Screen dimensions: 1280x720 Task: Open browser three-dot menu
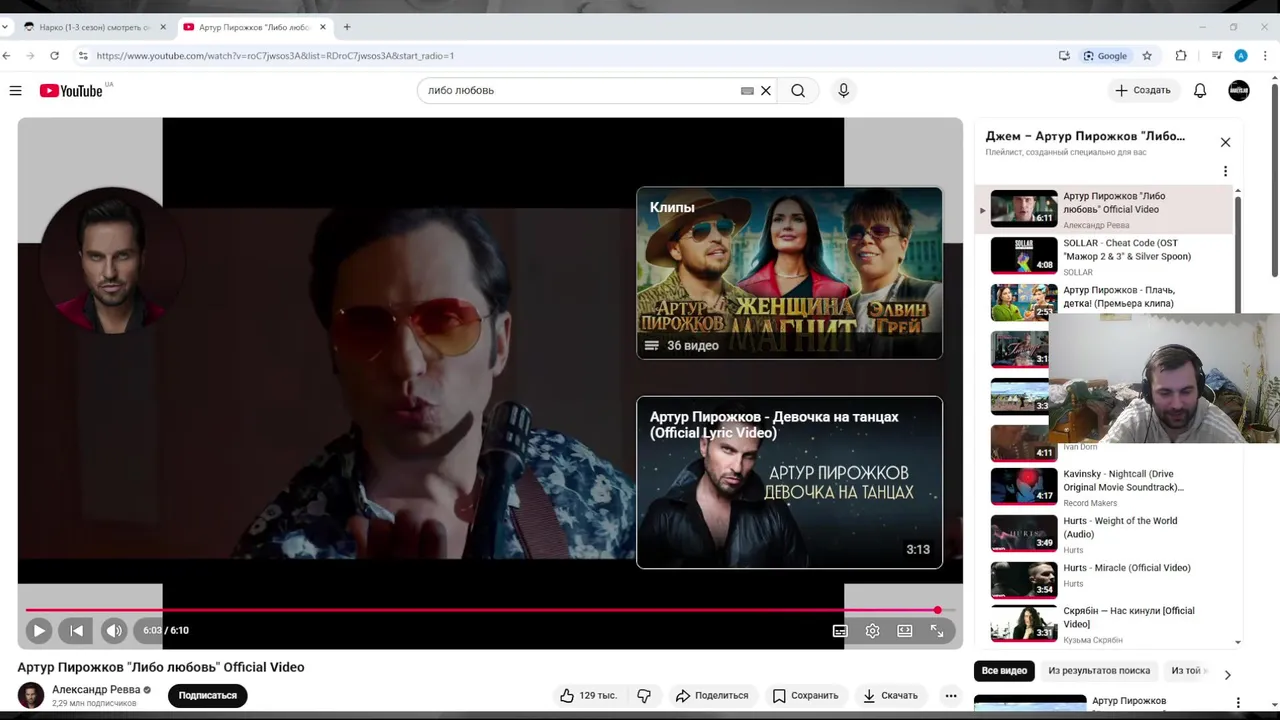pos(1266,56)
